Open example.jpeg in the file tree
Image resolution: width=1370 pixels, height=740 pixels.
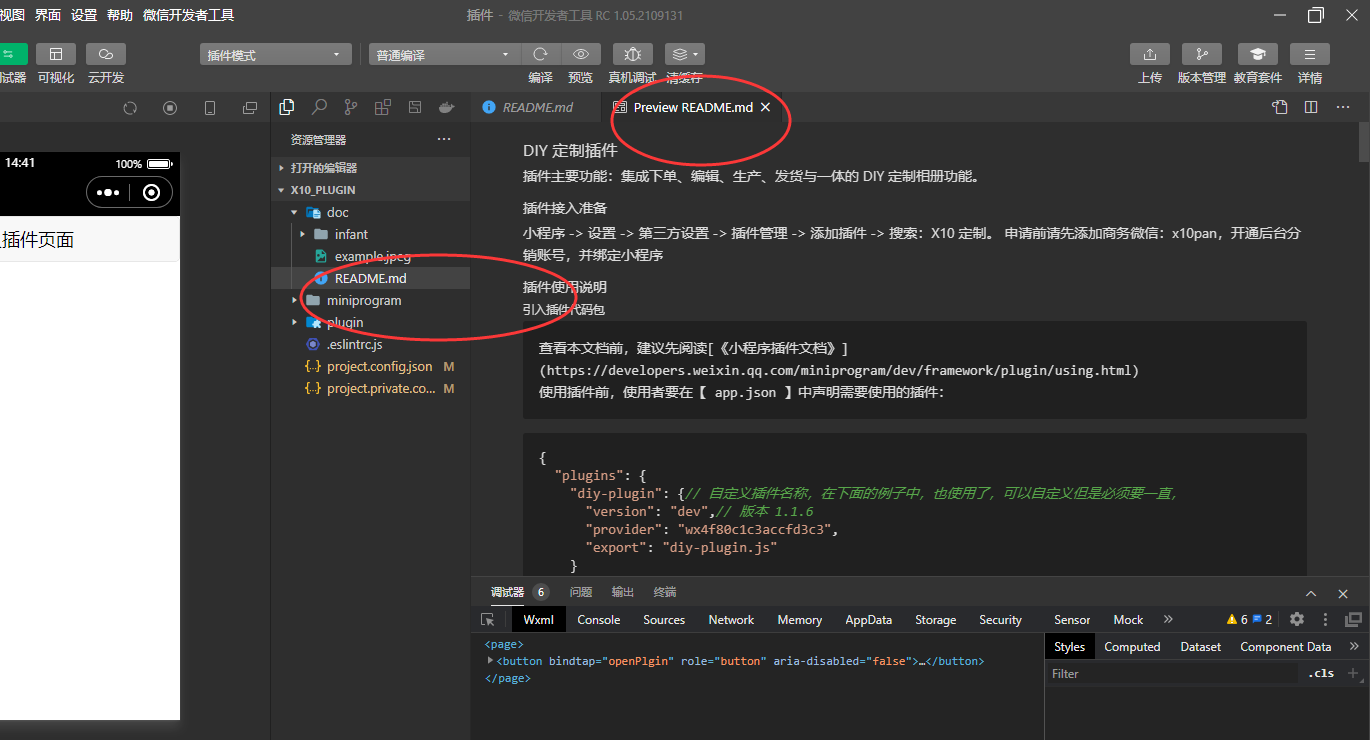tap(370, 256)
